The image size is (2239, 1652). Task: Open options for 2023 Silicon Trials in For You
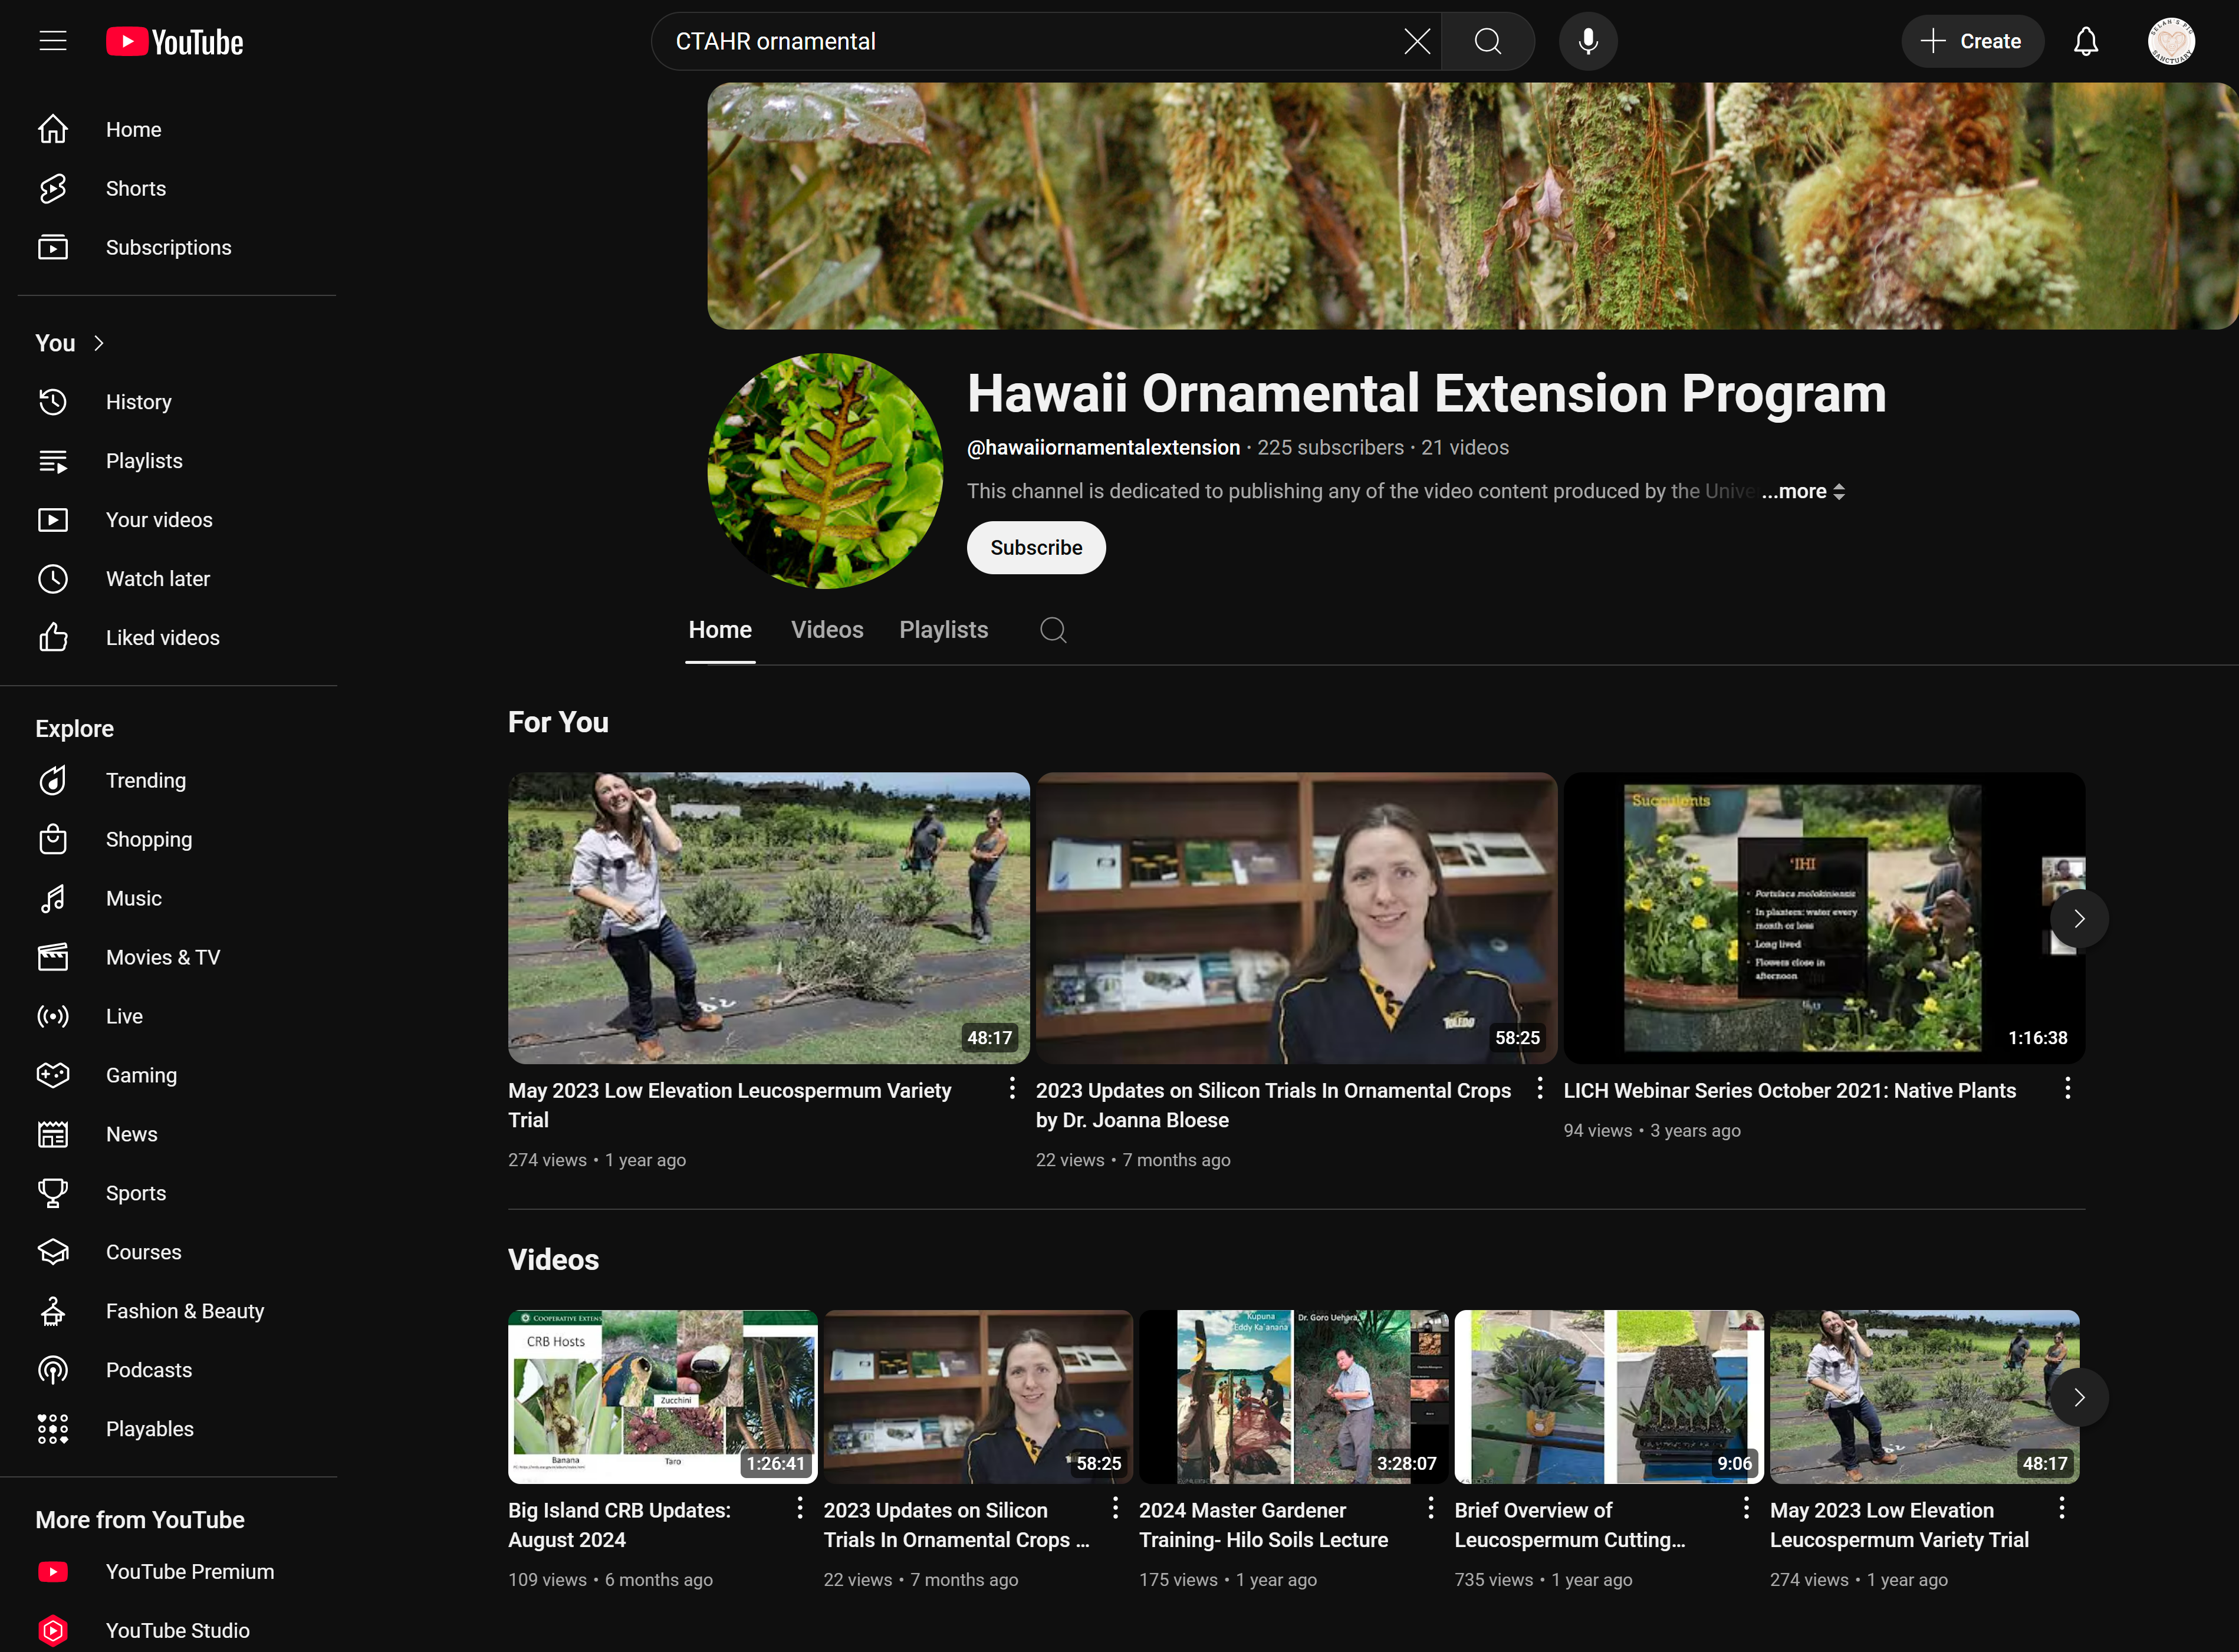[x=1540, y=1088]
